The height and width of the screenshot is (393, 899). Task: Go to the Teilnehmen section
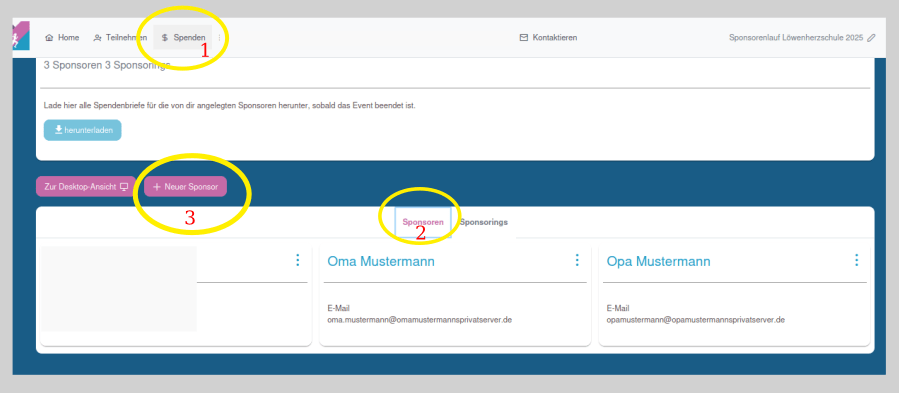[120, 37]
